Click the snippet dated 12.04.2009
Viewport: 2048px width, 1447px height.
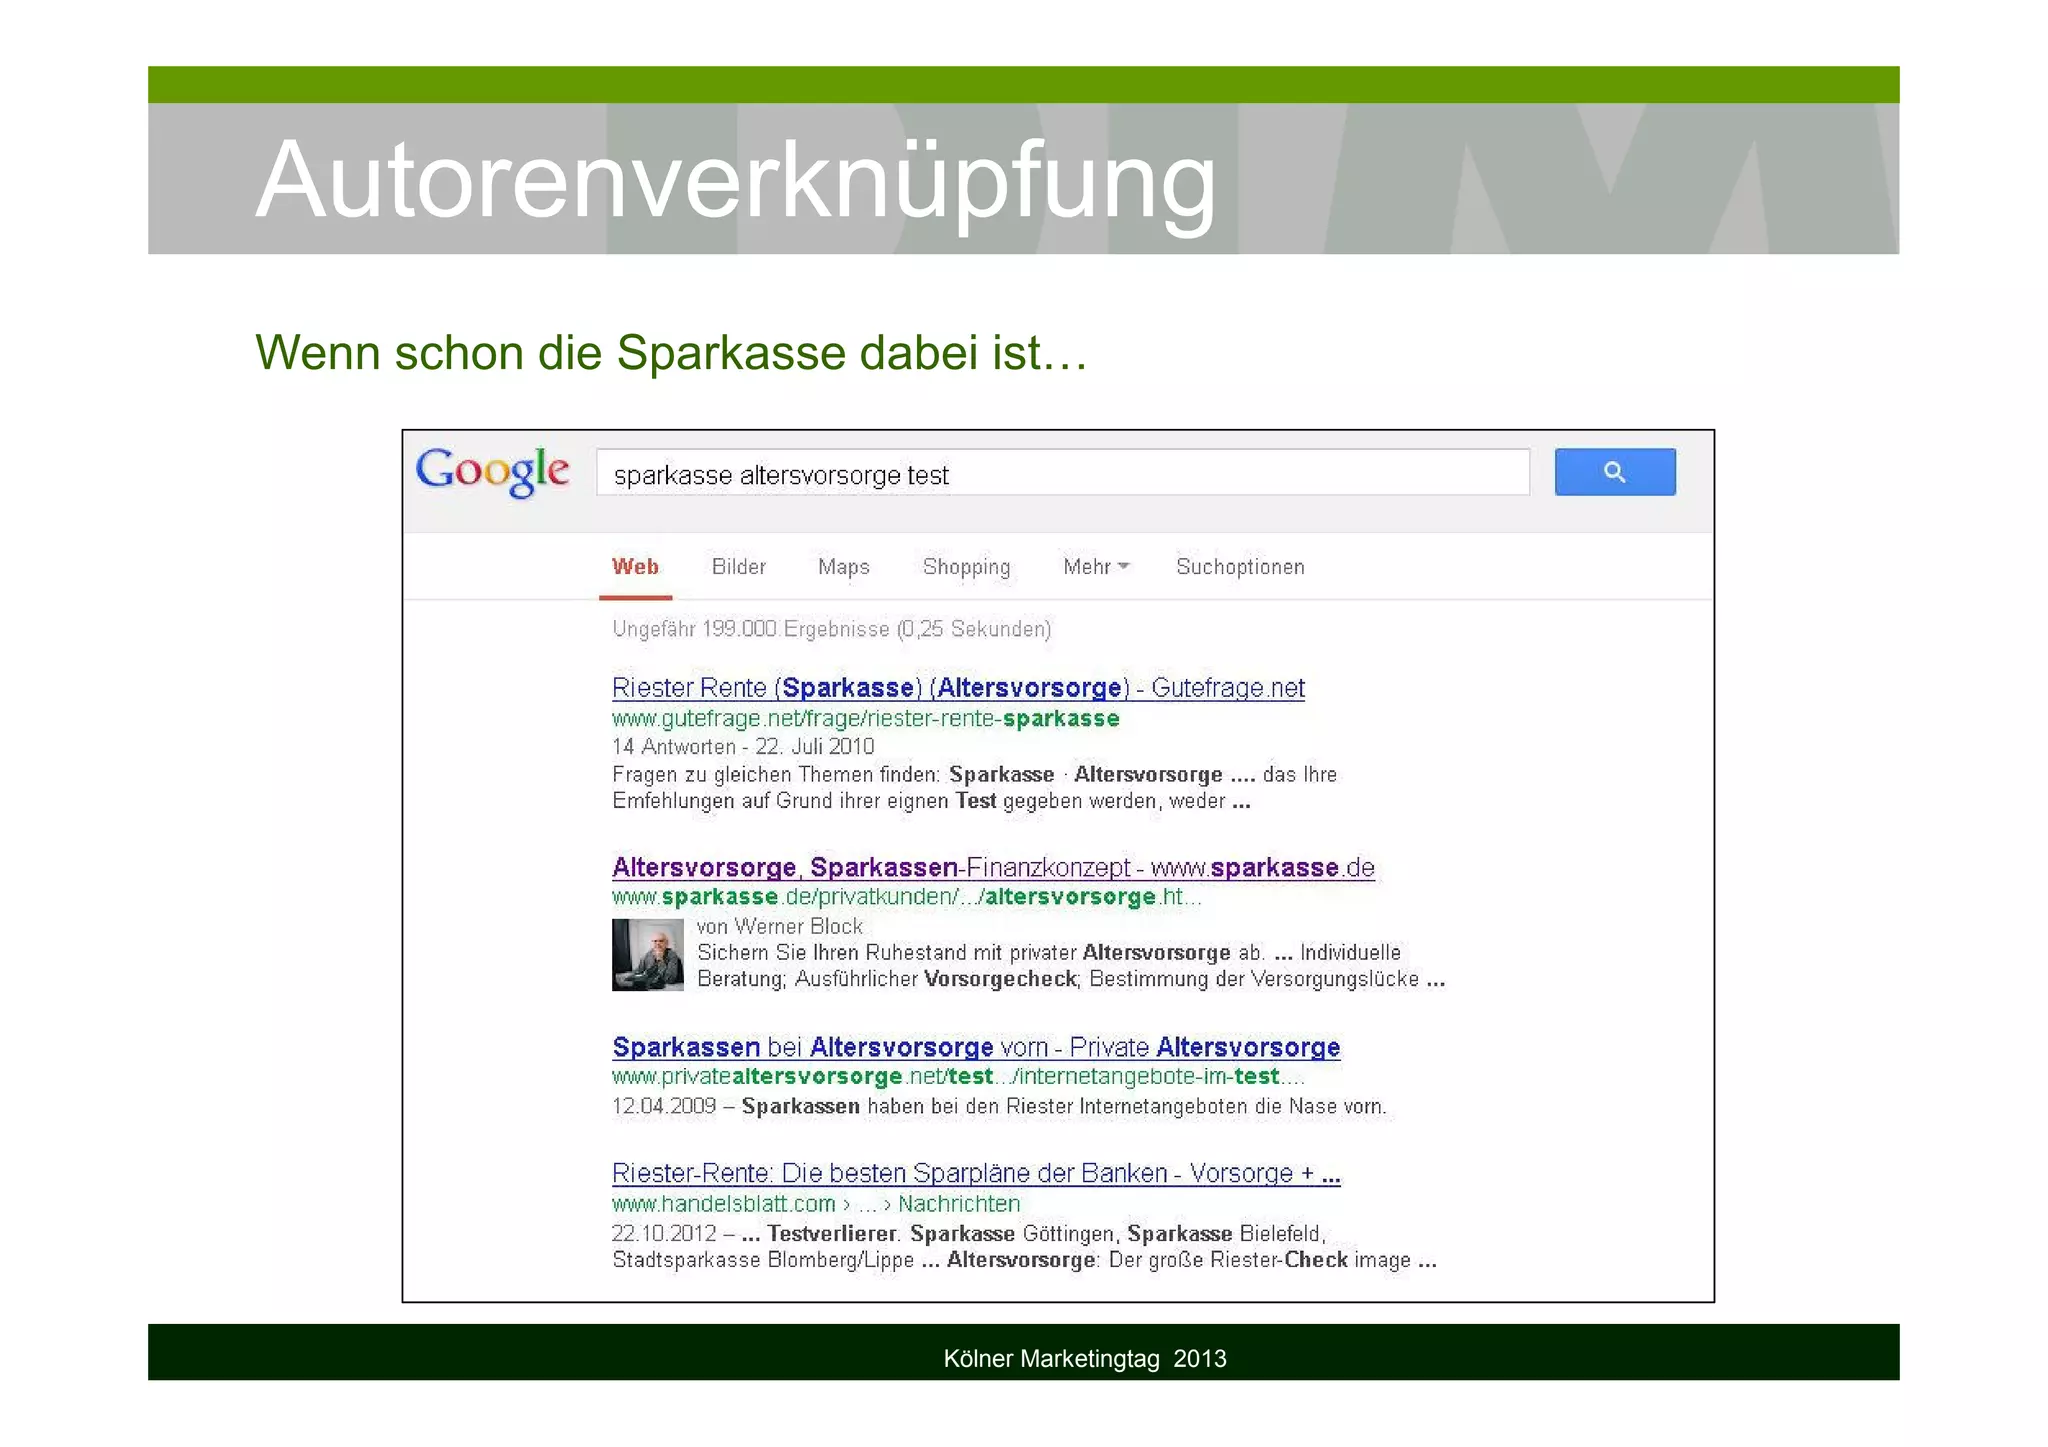coord(999,1107)
